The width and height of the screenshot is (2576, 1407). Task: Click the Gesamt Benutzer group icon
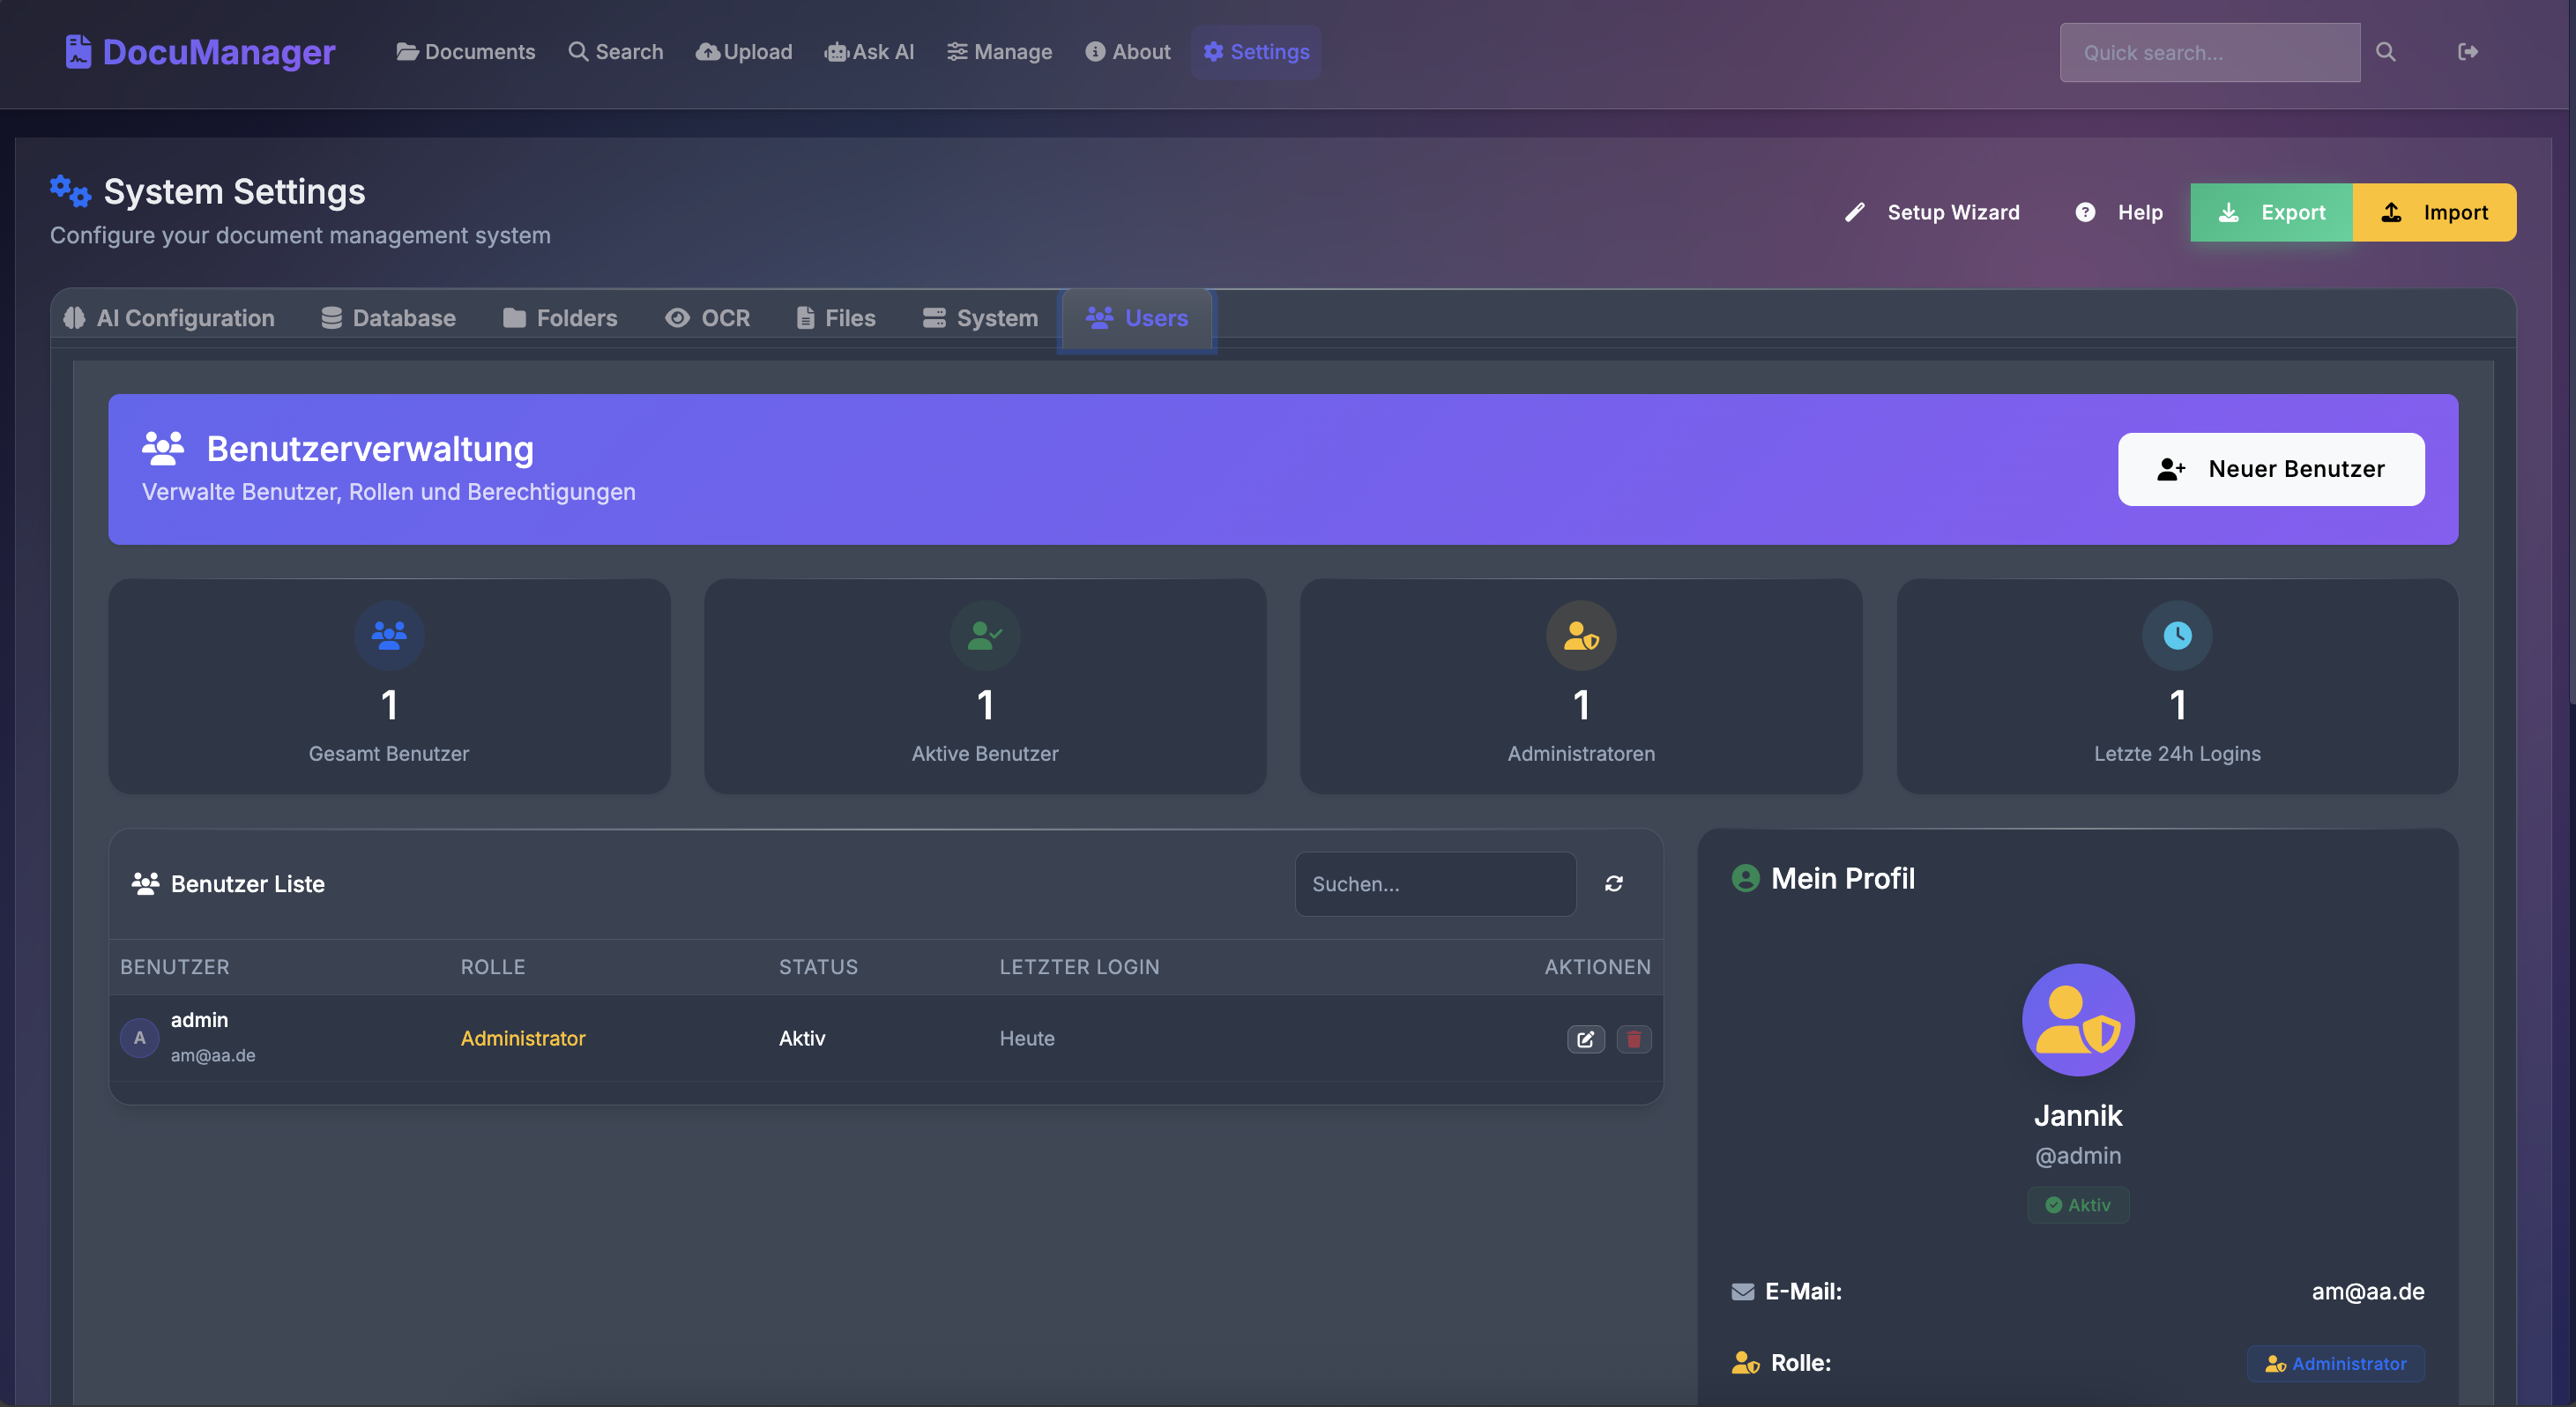coord(389,635)
